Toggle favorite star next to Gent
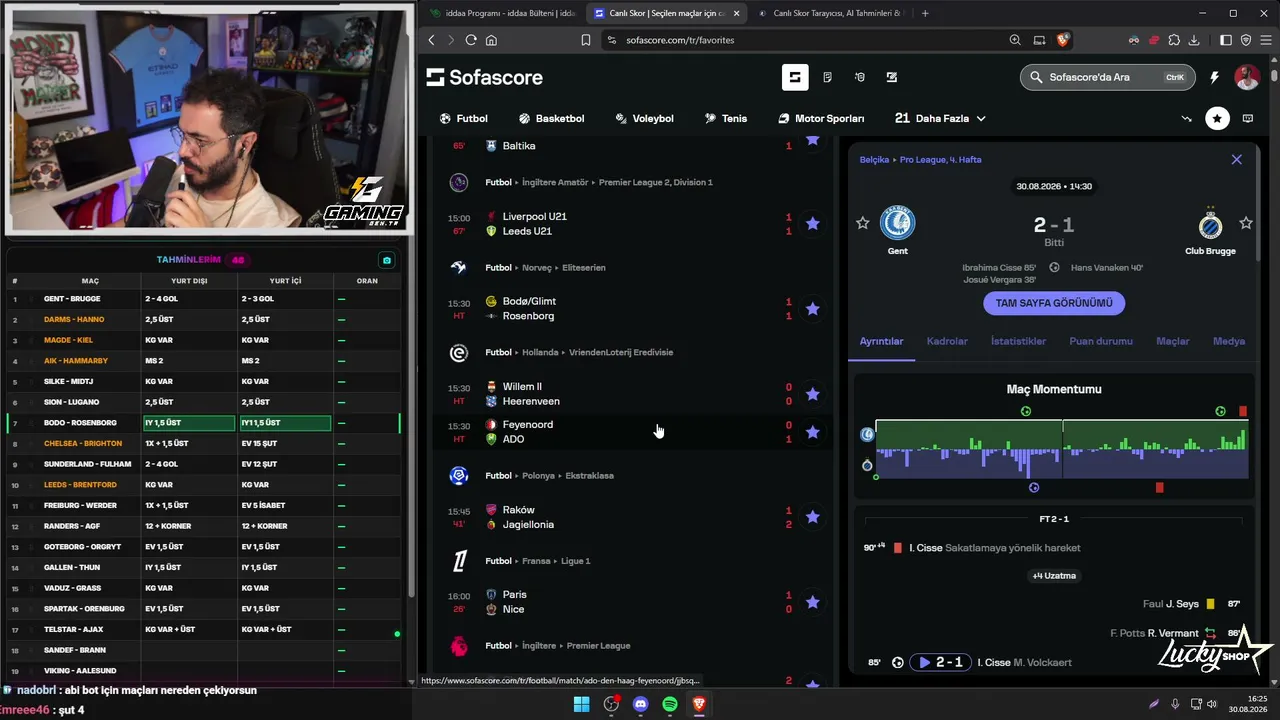Screen dimensions: 1280x720 [862, 223]
